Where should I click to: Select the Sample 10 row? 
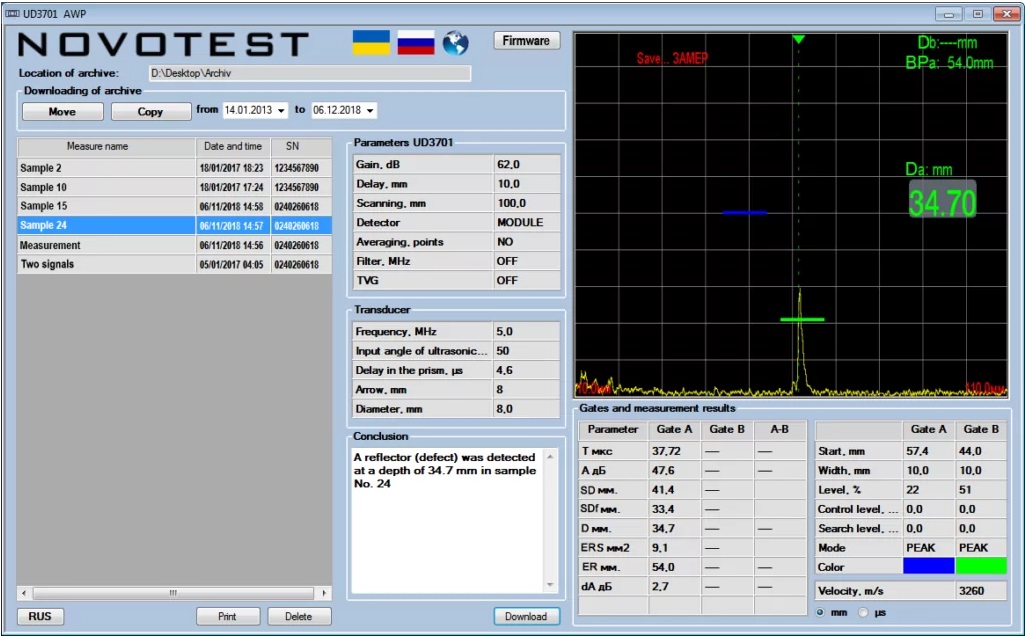[175, 187]
